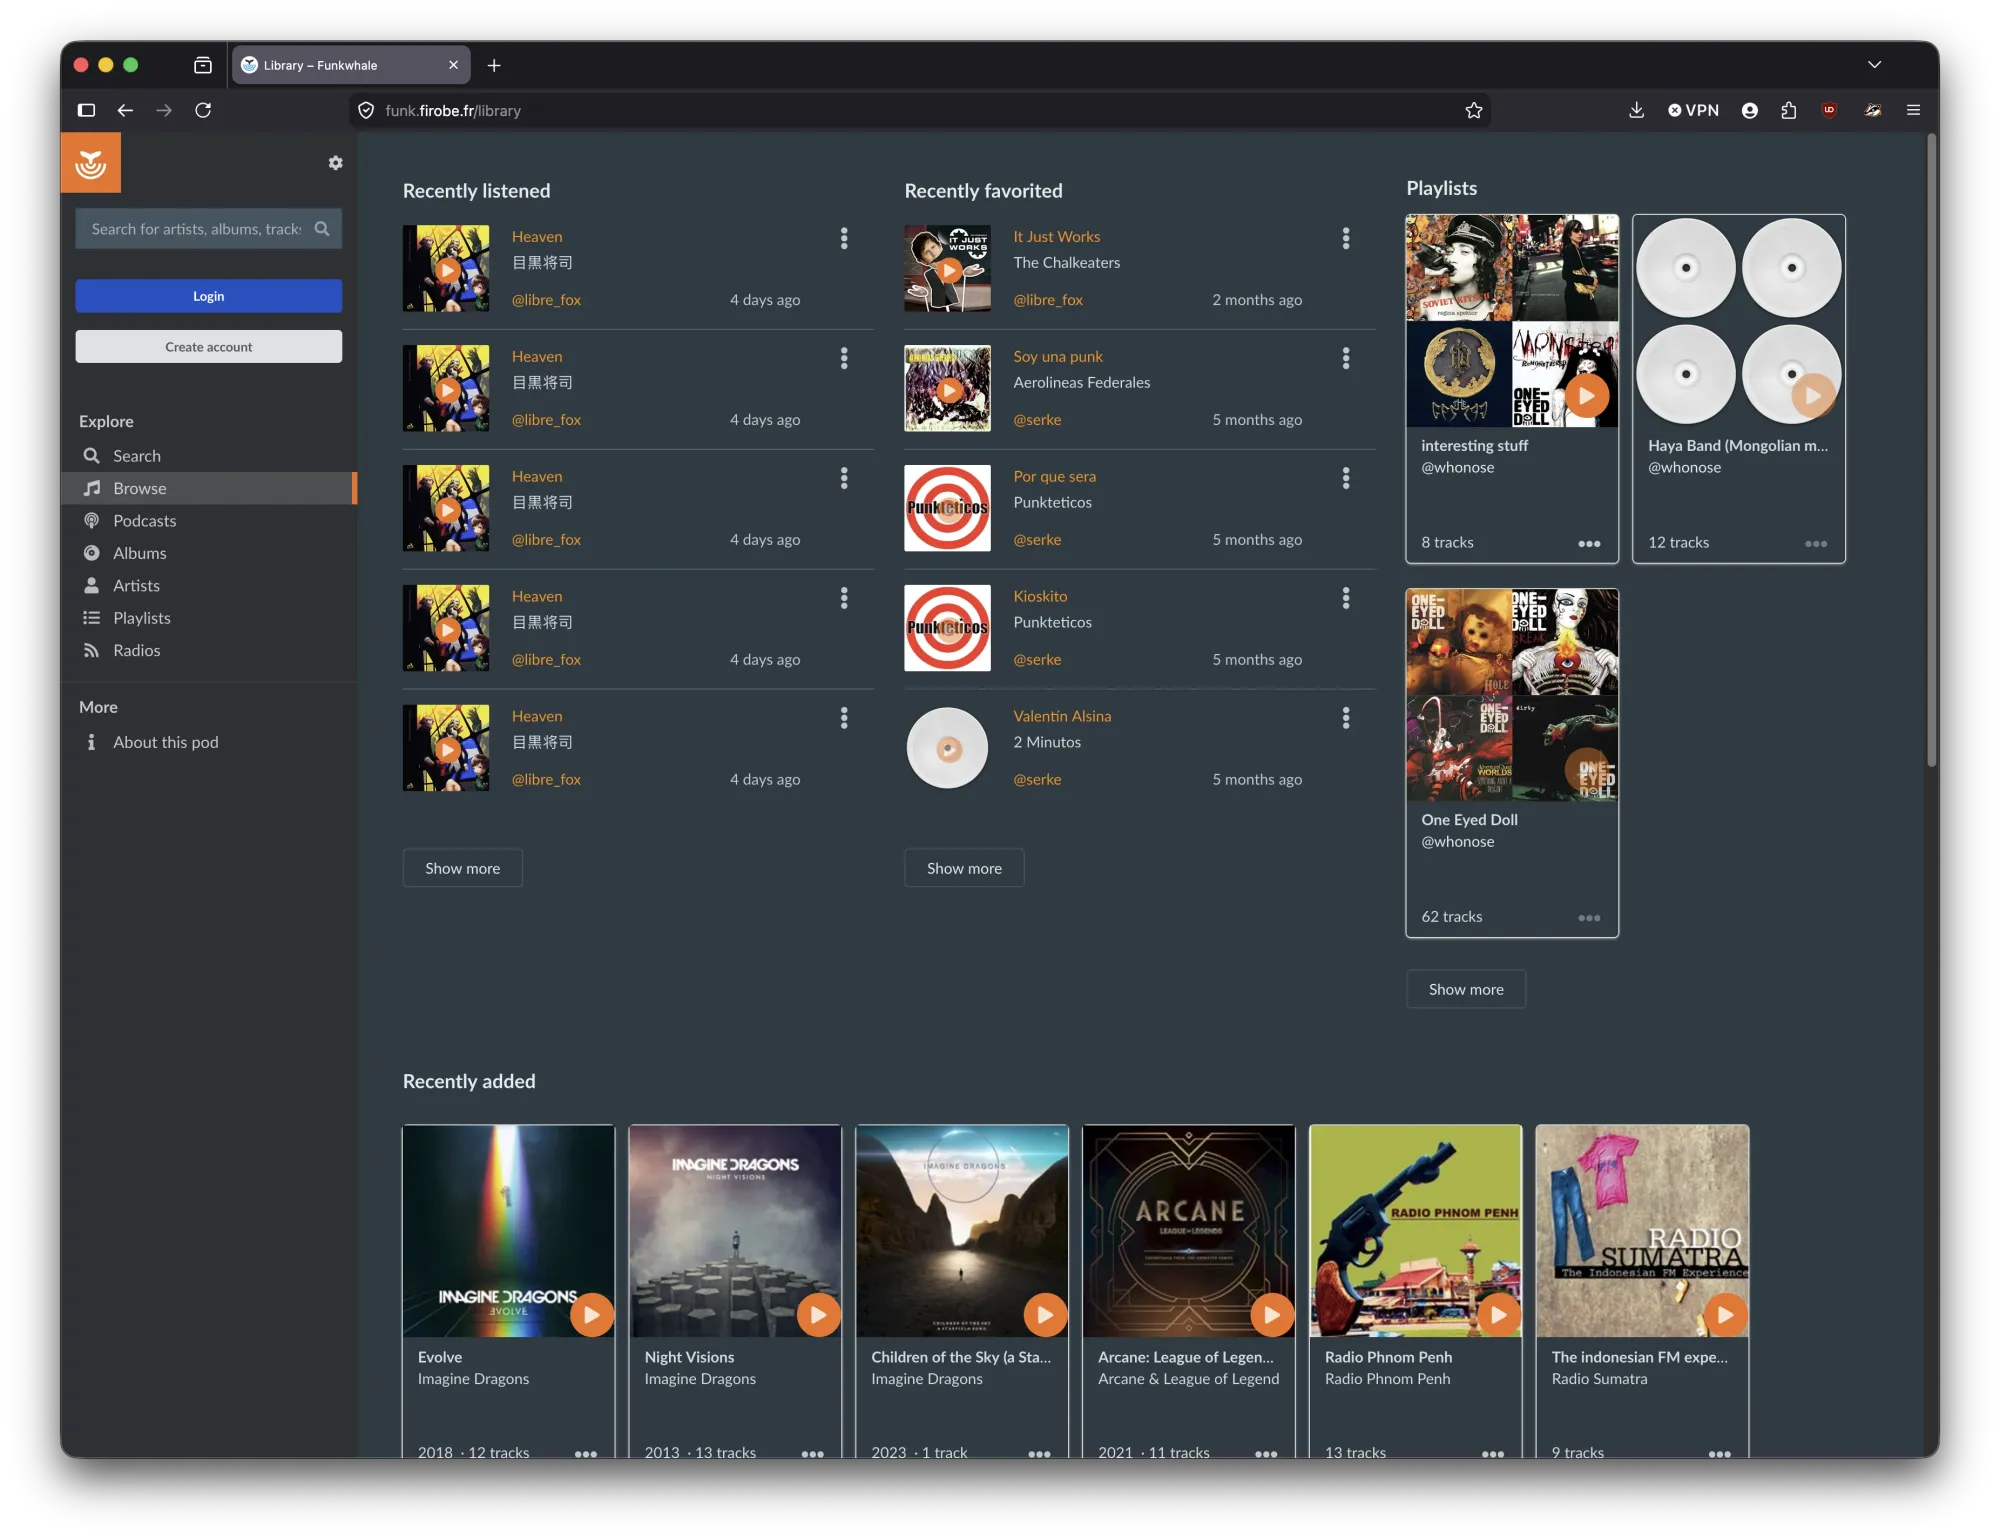Open @serke profile under Kioskito
Screen dimensions: 2000x1538
[x=1037, y=660]
